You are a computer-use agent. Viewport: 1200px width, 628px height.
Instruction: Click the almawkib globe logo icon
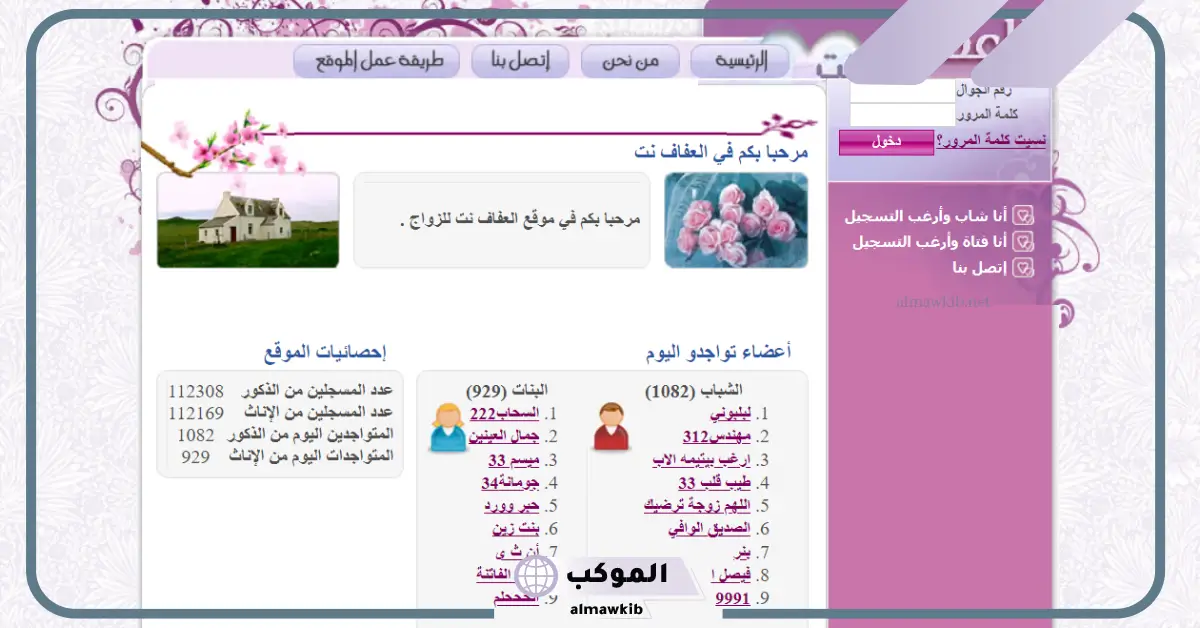point(535,578)
